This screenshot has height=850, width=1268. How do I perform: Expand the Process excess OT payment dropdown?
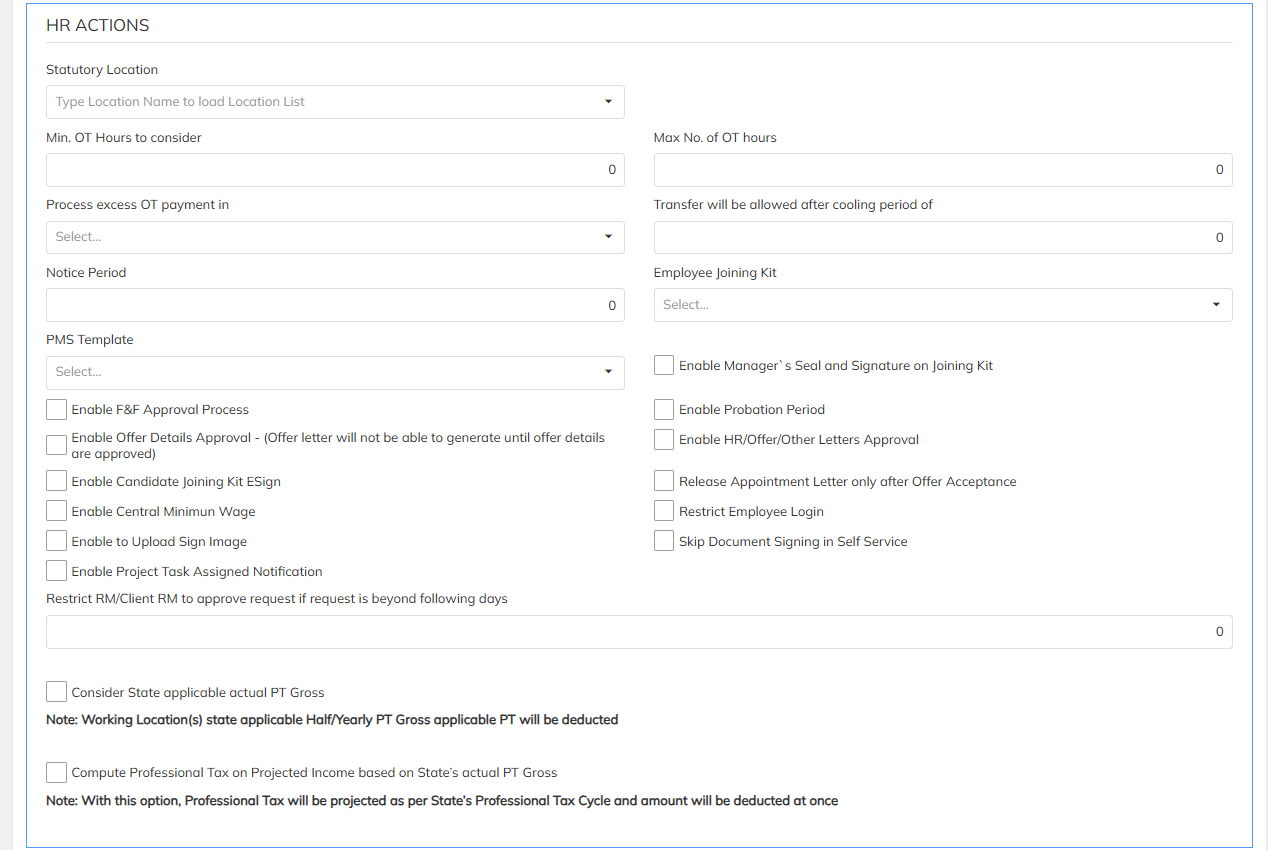335,237
